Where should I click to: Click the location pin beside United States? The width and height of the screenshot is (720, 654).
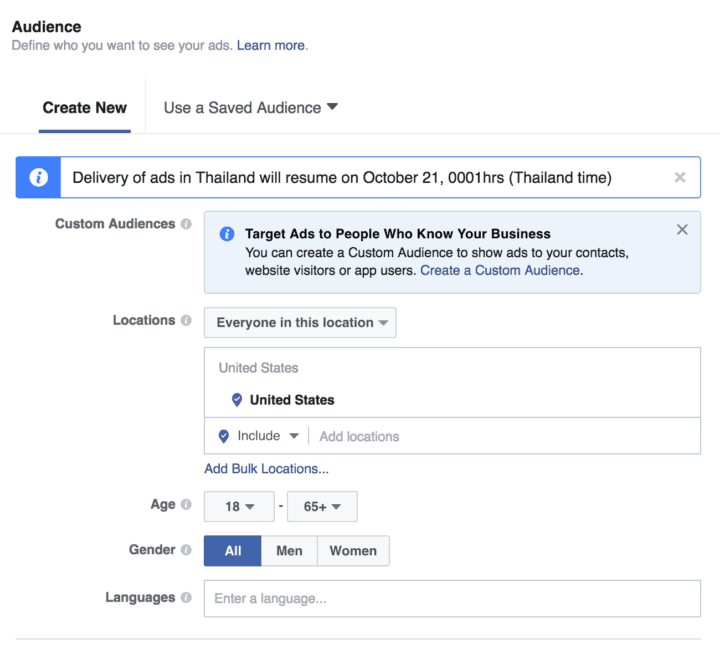(x=237, y=400)
